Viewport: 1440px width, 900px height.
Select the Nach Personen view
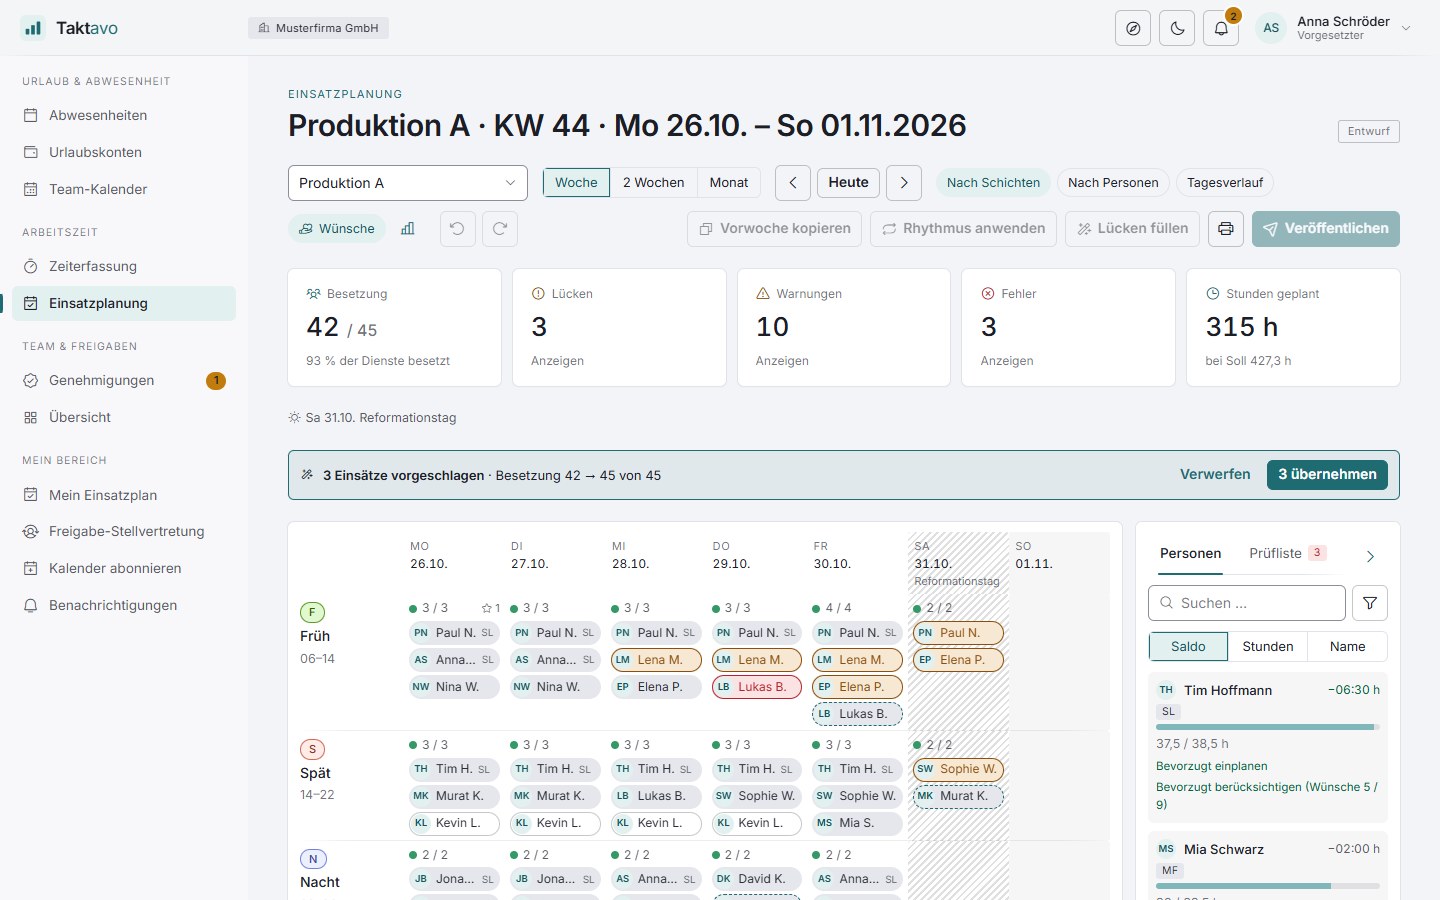pos(1113,183)
